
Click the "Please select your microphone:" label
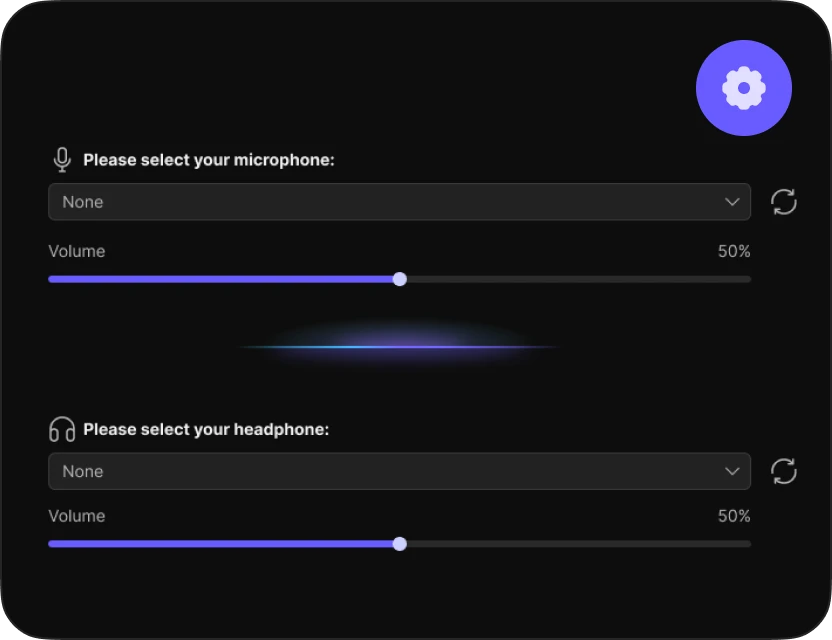pos(208,160)
